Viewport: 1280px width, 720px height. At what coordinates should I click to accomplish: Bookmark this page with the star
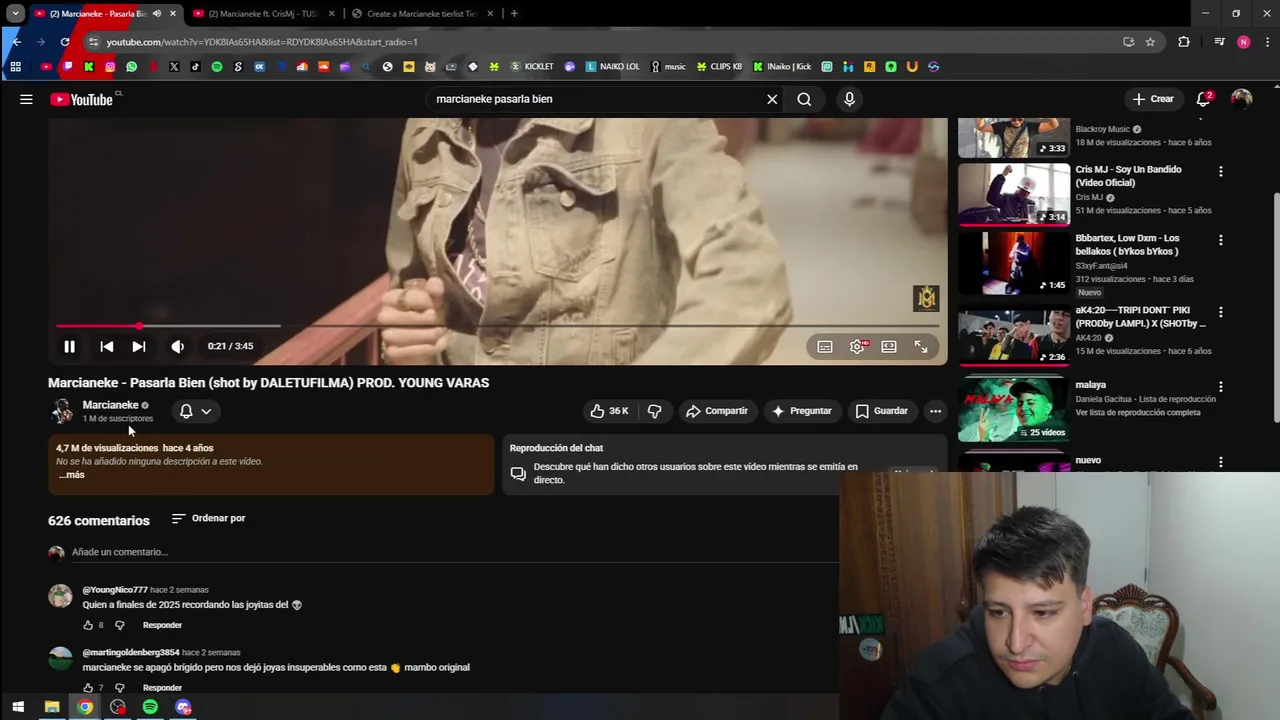(x=1150, y=42)
